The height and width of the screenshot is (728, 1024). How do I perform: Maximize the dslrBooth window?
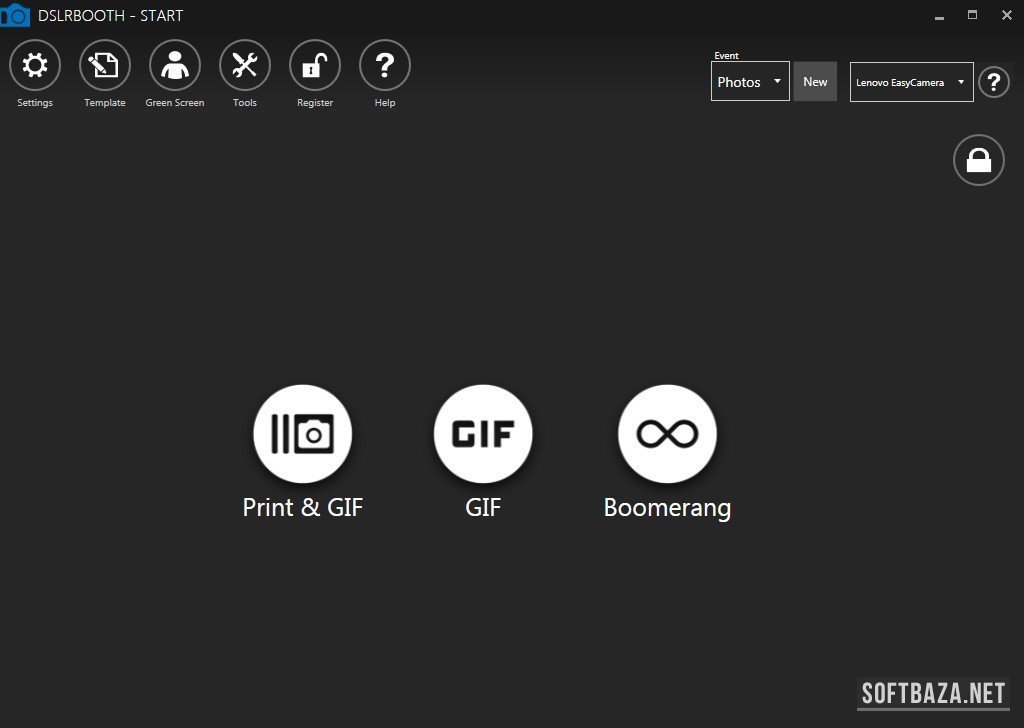coord(972,15)
